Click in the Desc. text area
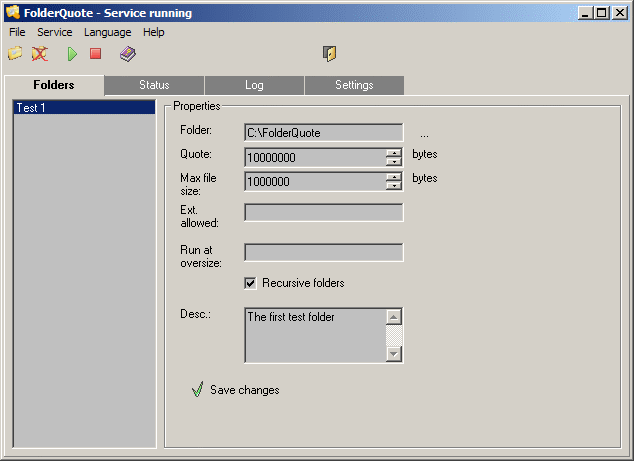 click(x=315, y=335)
